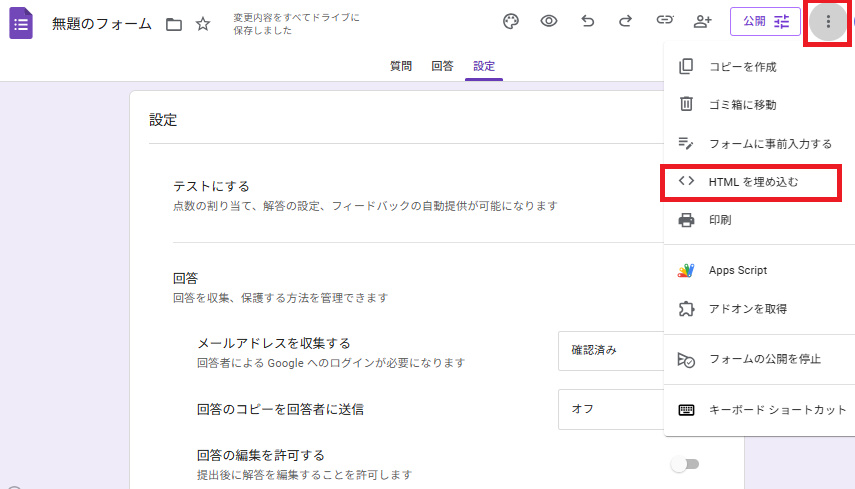Click the three-dot more options button

828,21
